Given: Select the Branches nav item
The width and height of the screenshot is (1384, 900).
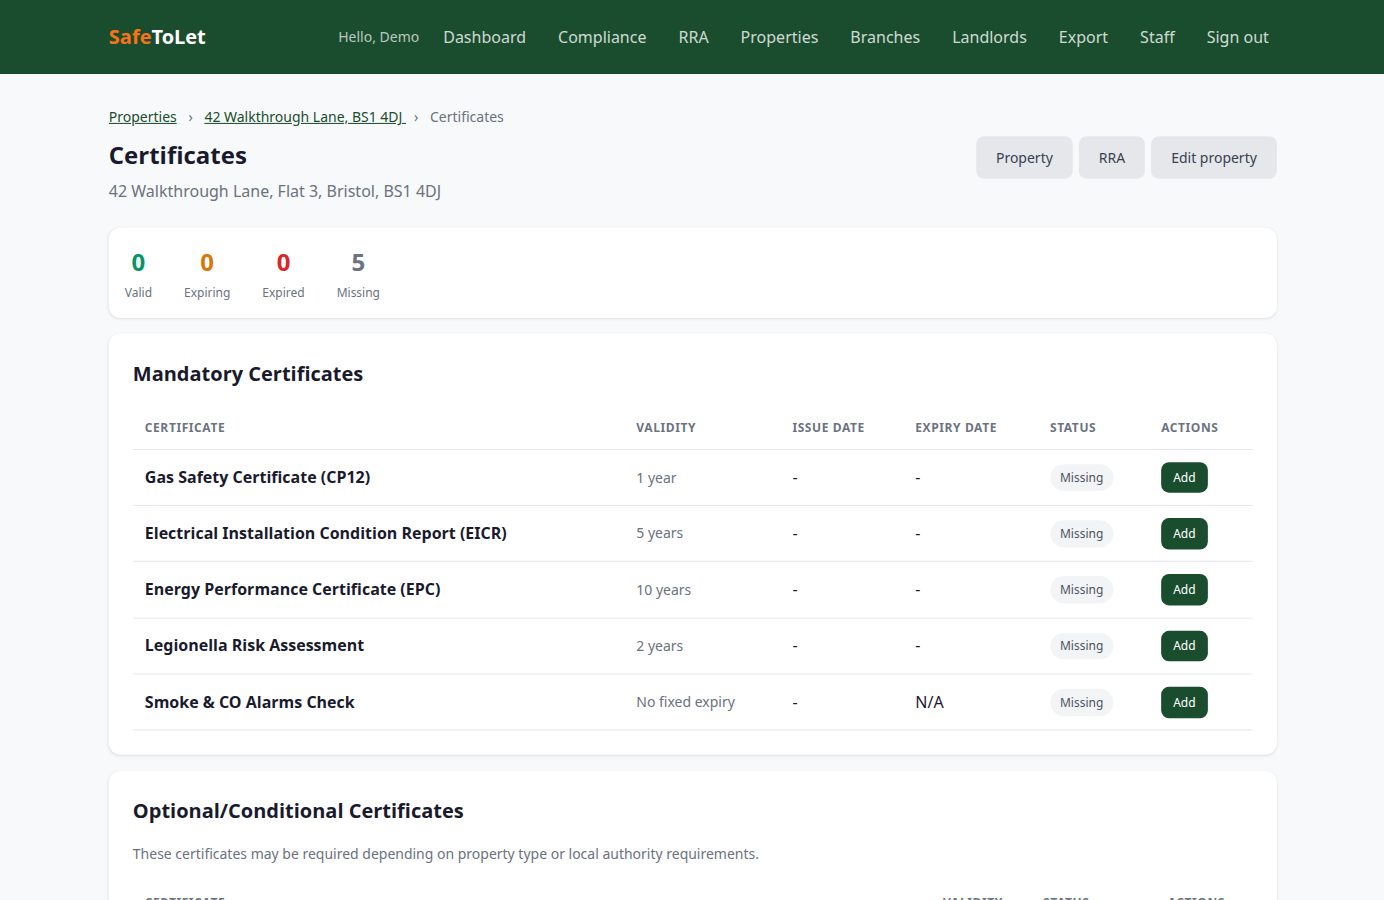Looking at the screenshot, I should tap(885, 37).
